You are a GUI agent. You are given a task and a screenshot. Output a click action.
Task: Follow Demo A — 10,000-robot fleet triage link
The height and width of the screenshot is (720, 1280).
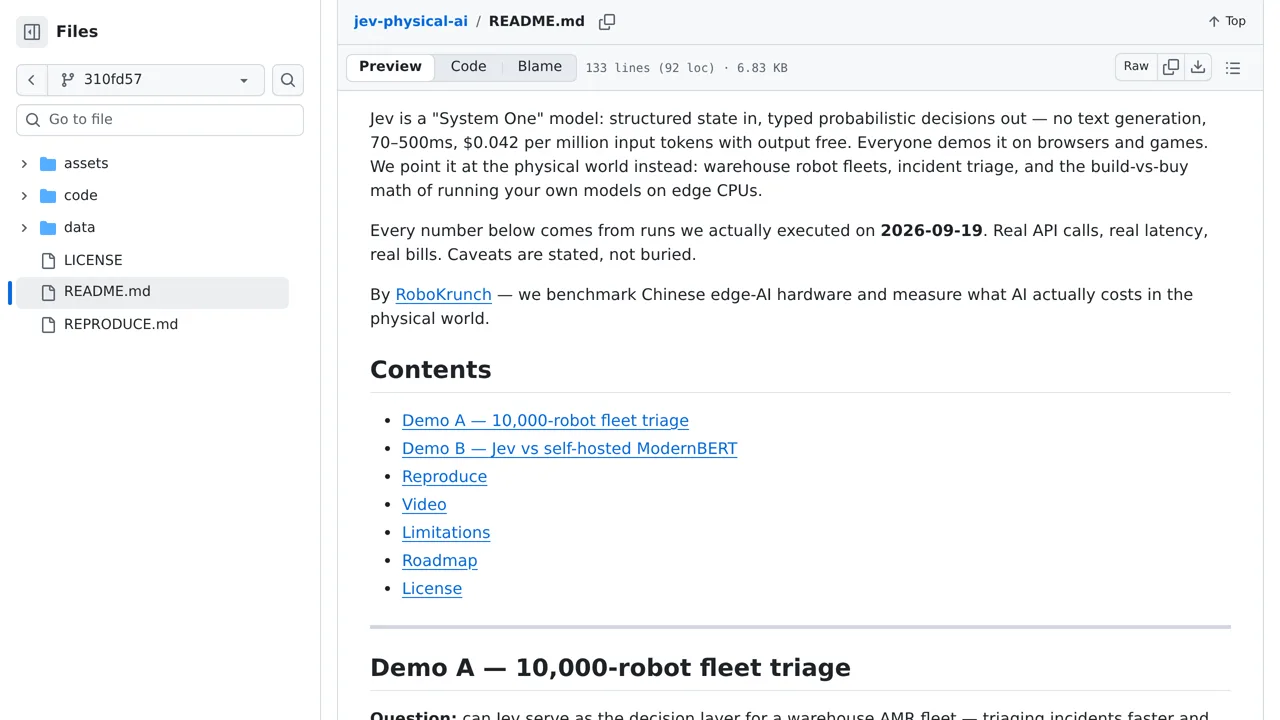545,420
